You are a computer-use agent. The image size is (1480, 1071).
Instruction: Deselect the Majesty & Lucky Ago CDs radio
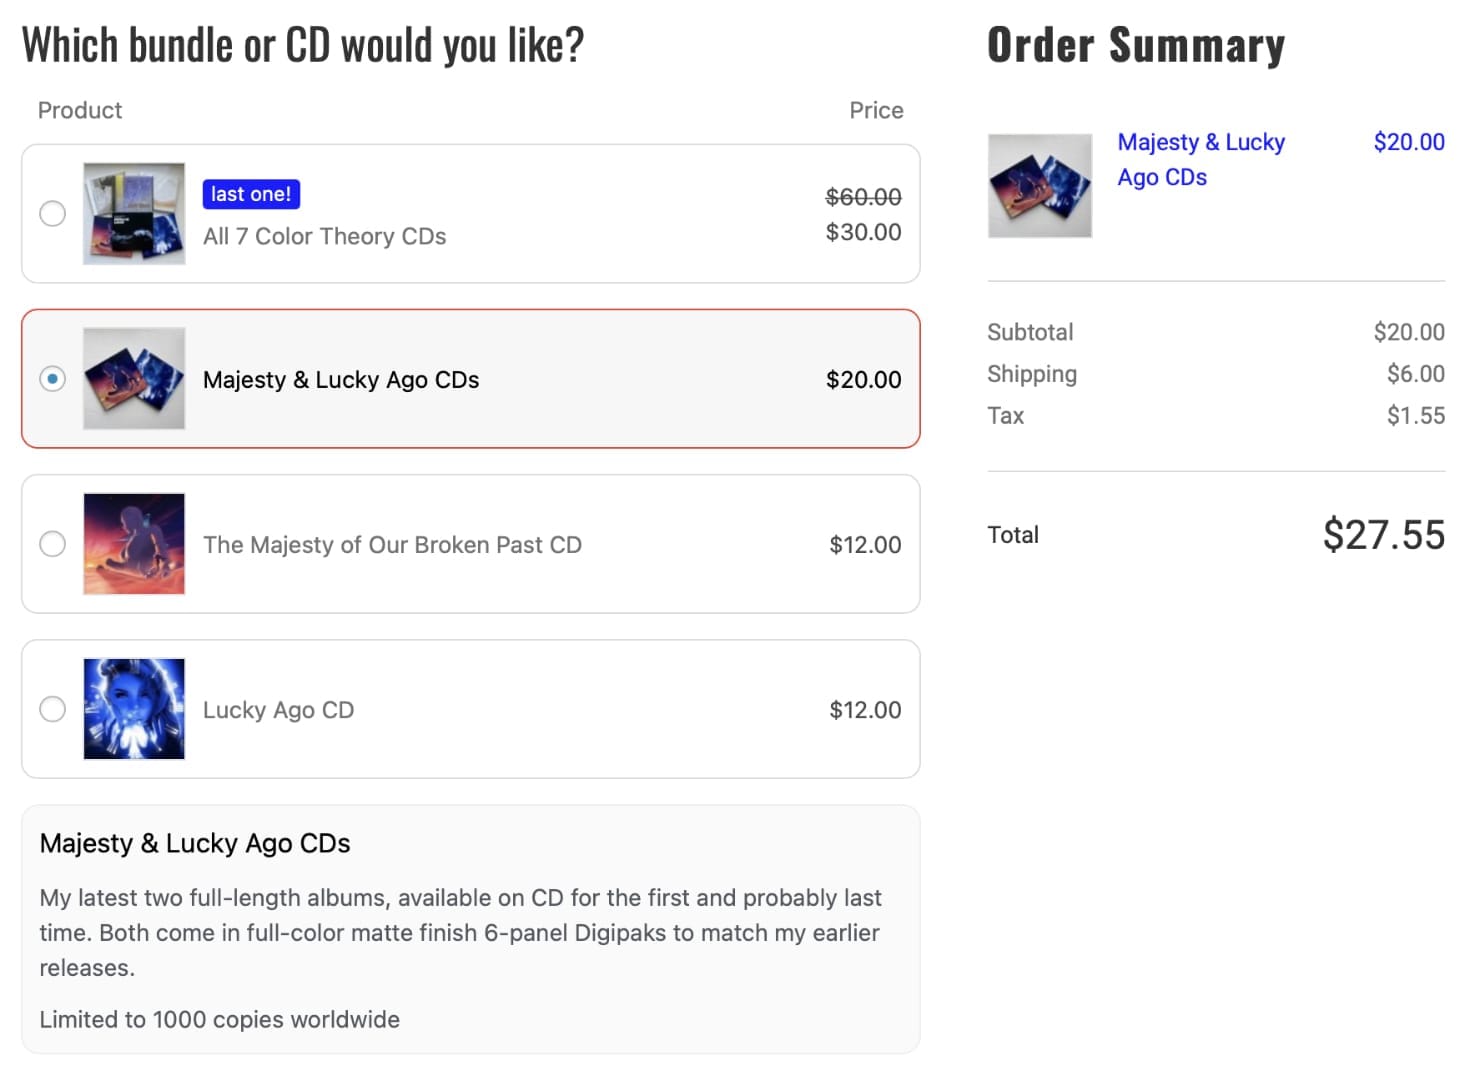coord(52,379)
